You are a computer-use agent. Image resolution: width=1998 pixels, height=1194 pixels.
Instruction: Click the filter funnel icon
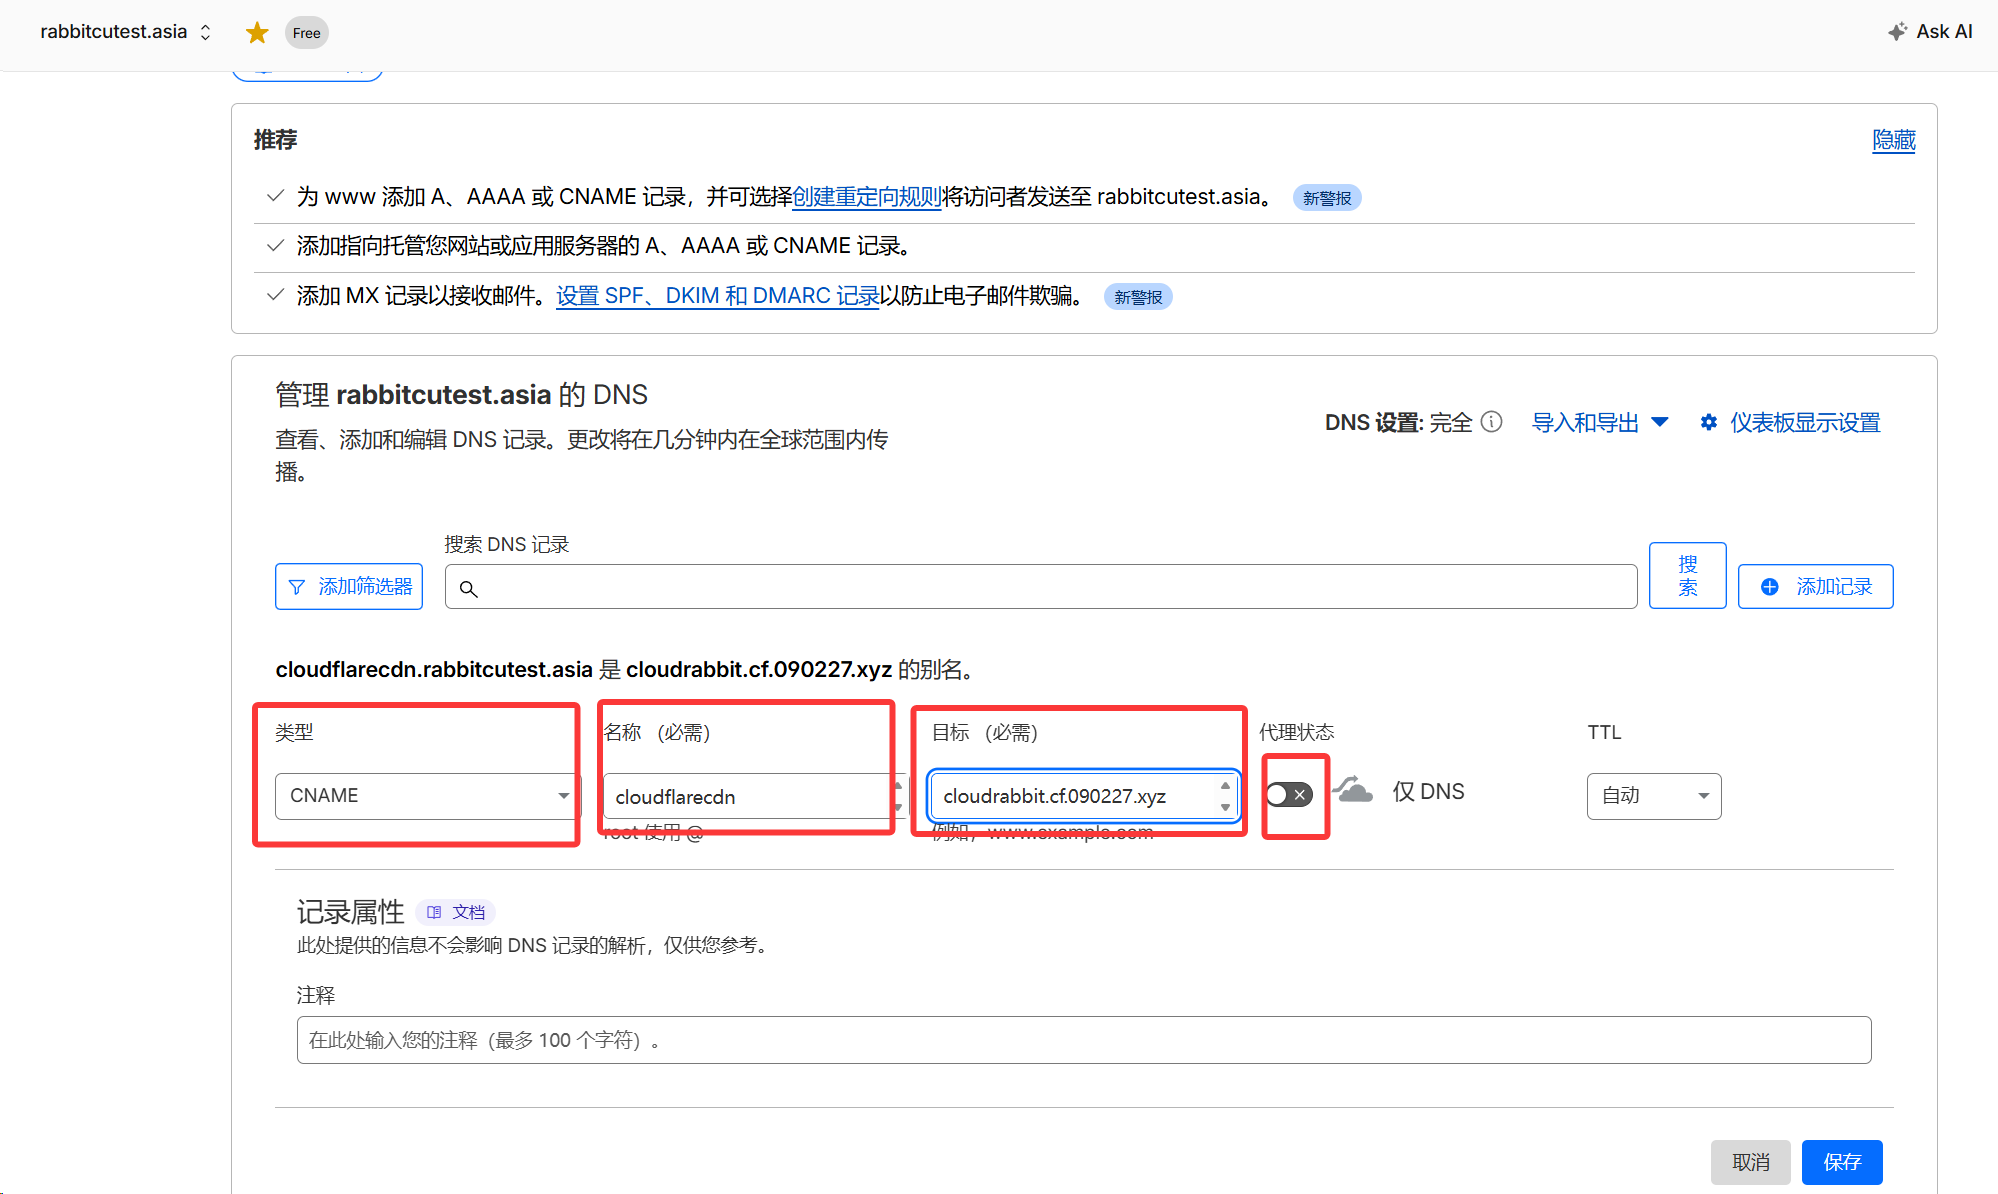tap(297, 587)
